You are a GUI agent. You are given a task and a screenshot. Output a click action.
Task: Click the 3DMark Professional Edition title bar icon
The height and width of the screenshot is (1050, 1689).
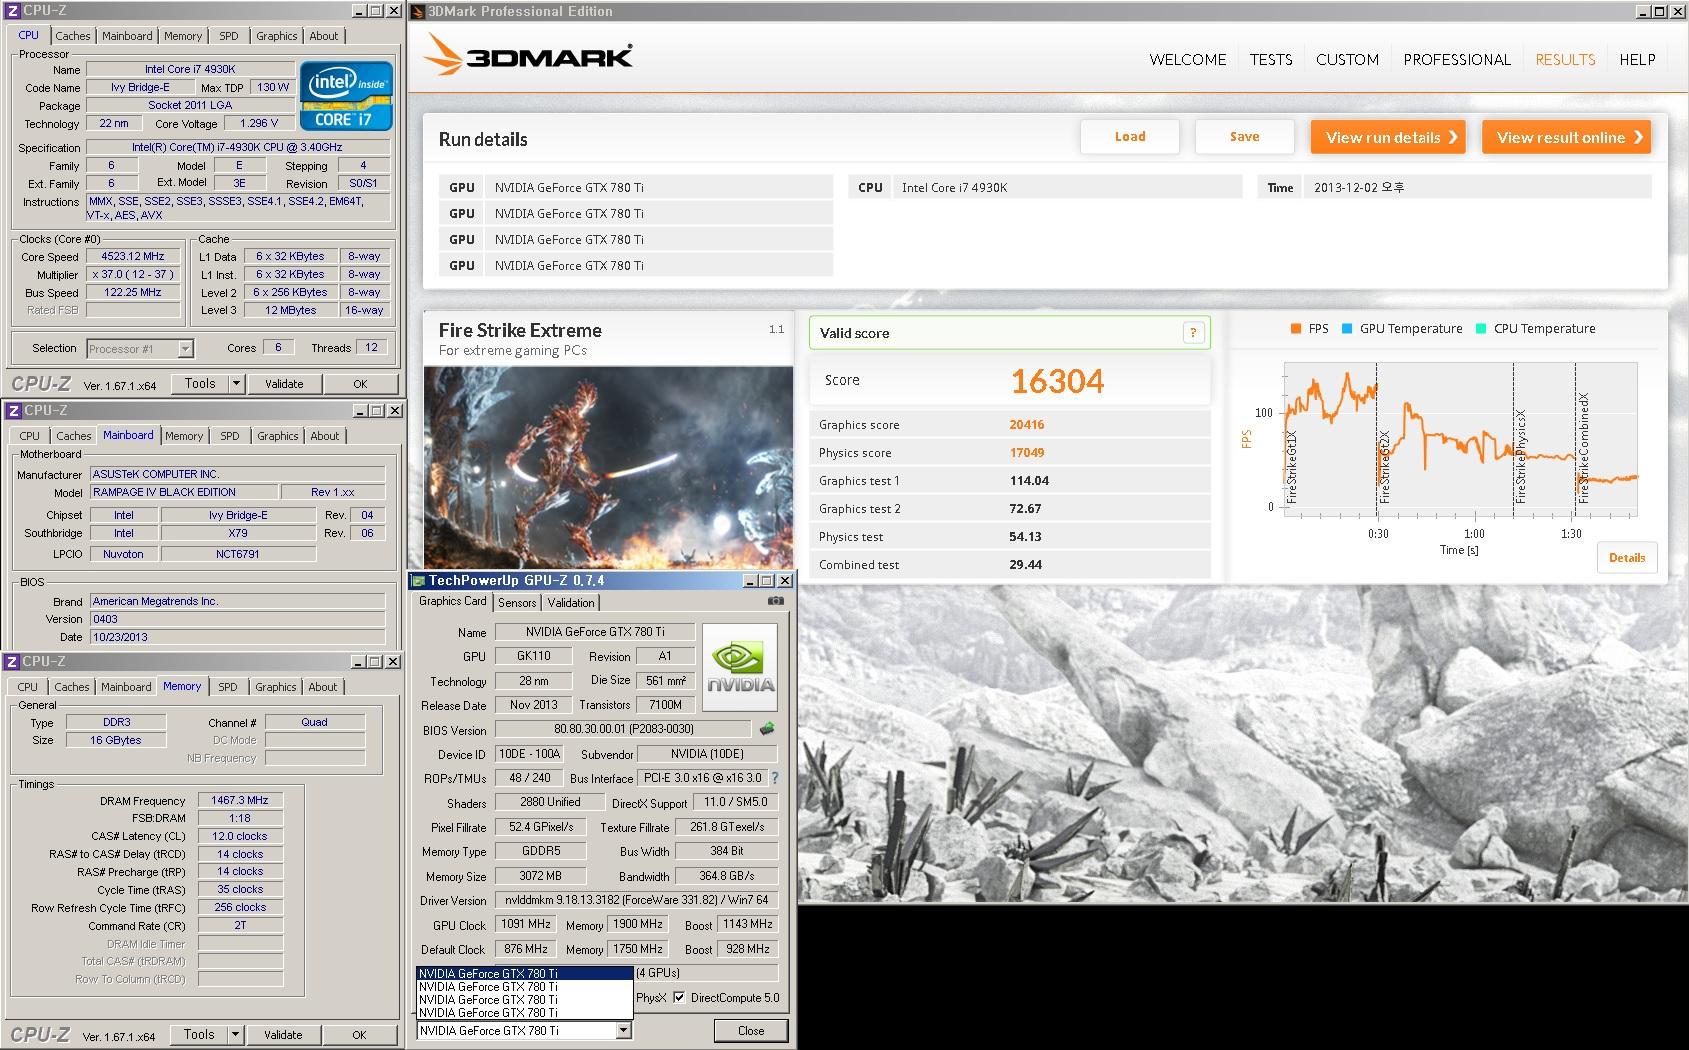pyautogui.click(x=418, y=11)
